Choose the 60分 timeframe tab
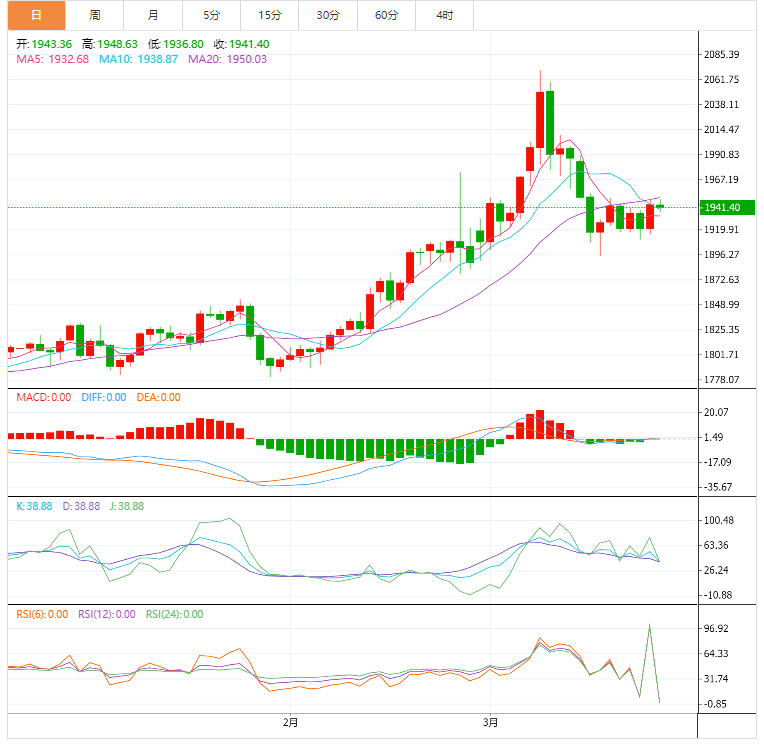This screenshot has width=764, height=744. [386, 15]
